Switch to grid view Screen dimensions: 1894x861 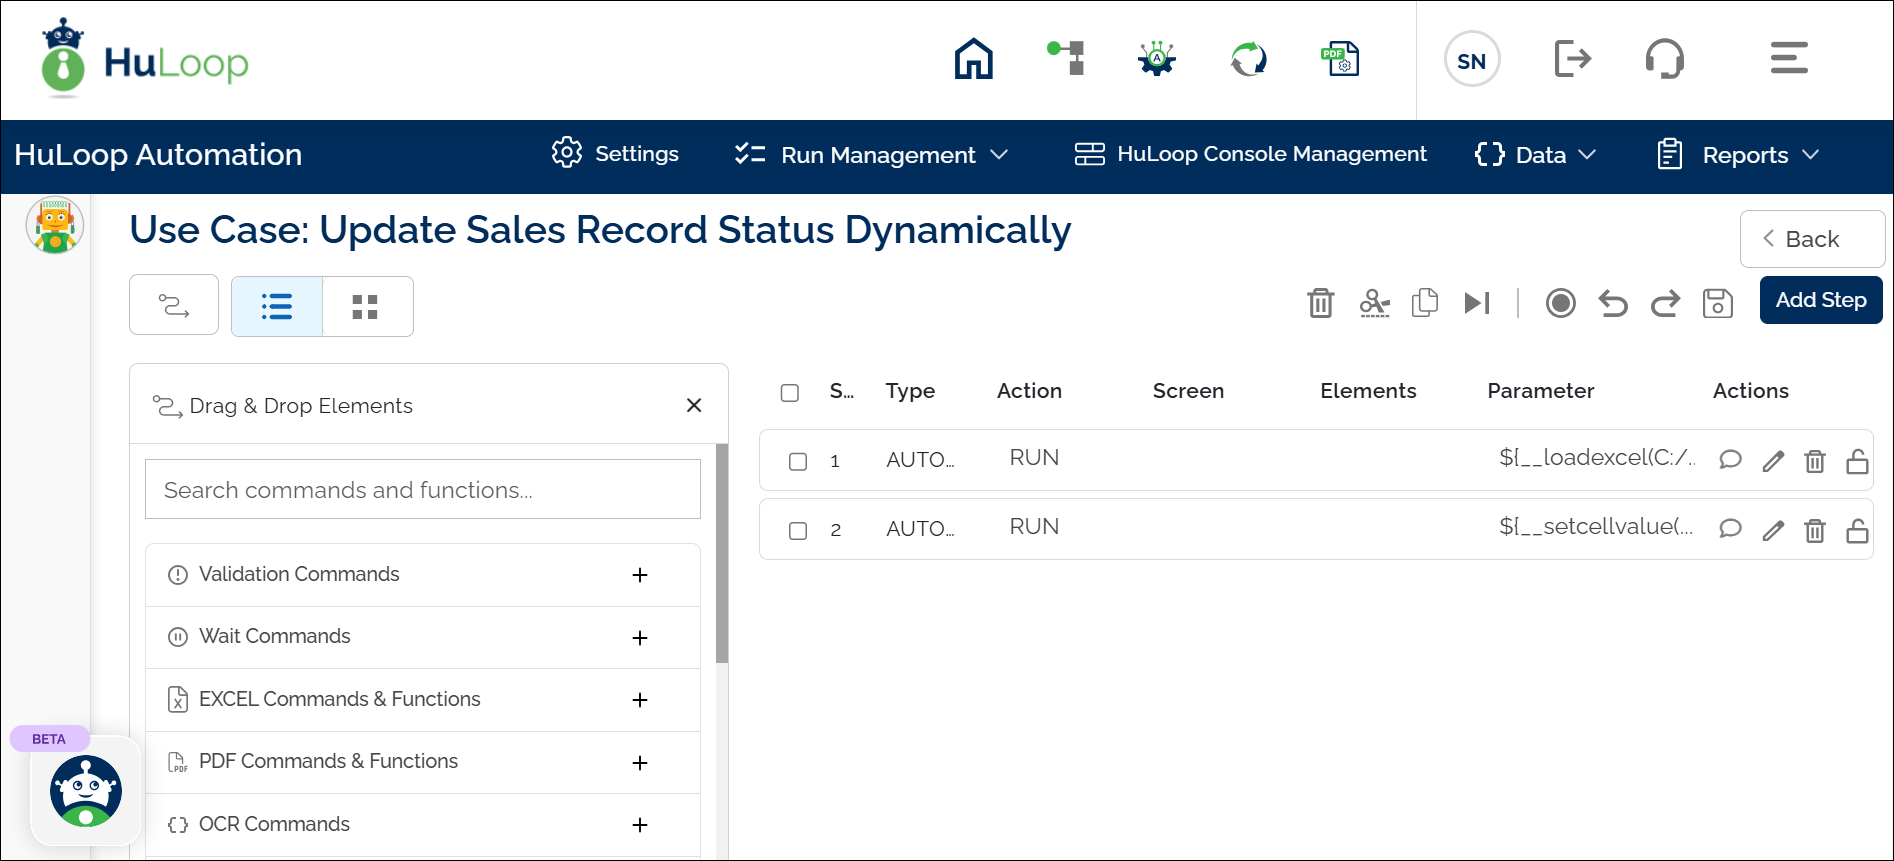tap(366, 306)
